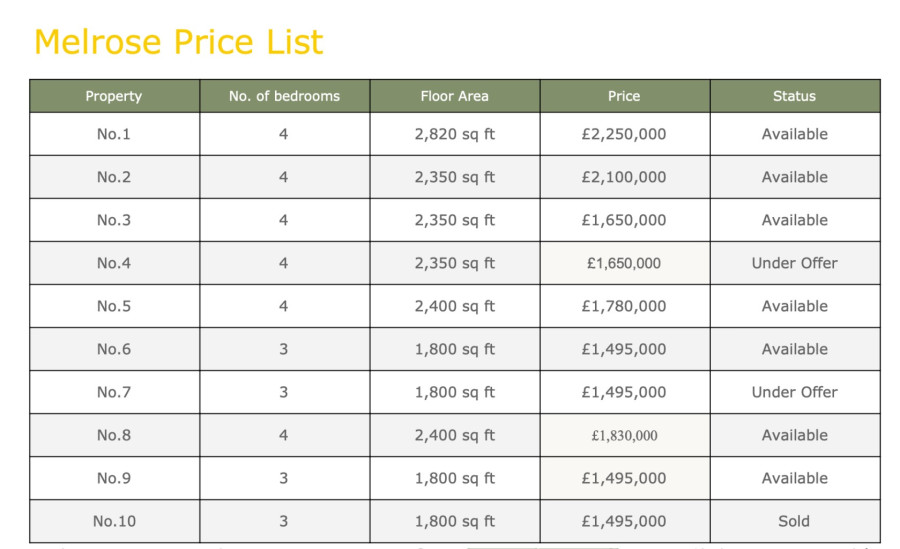
Task: Click the Floor Area column header
Action: coord(455,96)
